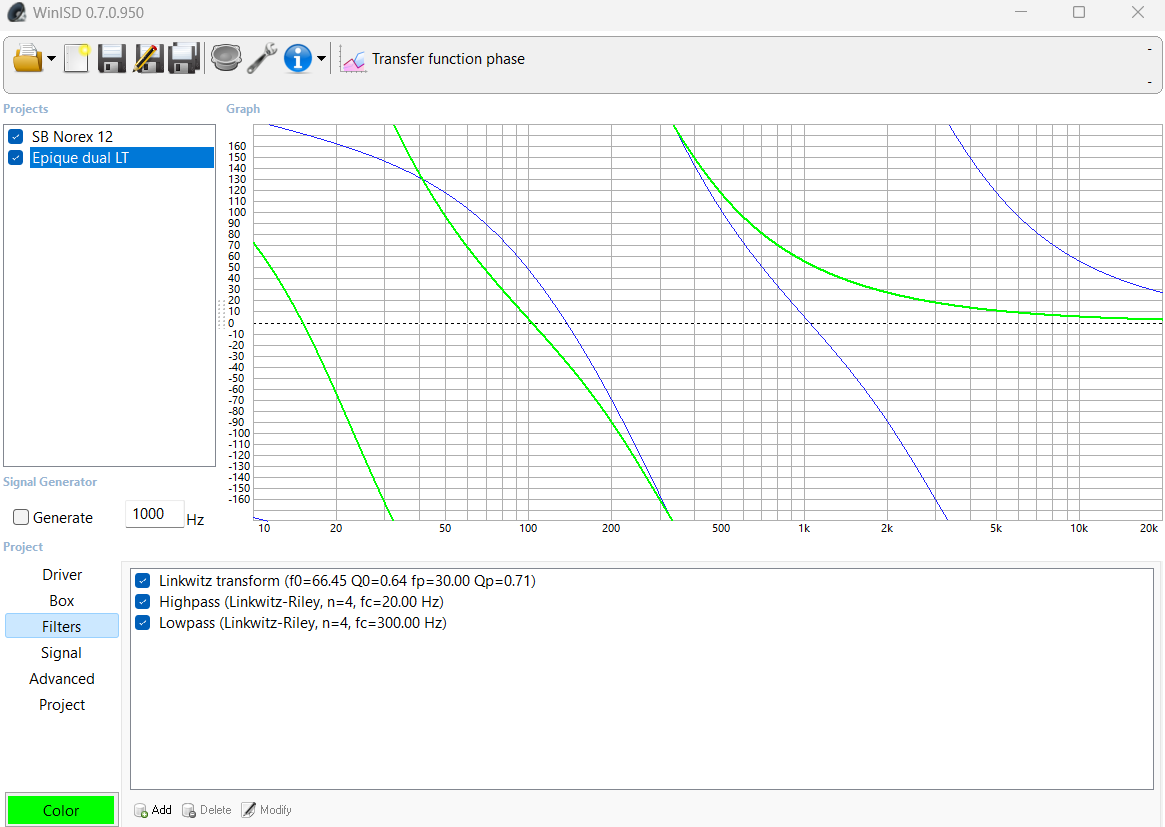Disable the Highpass Linkwitz-Riley filter checkbox
1165x827 pixels.
(143, 601)
